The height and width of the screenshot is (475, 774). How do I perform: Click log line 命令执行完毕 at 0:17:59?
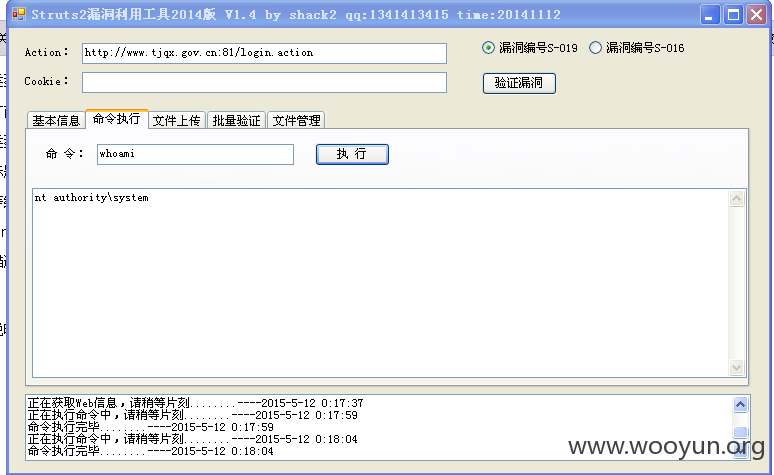[x=151, y=427]
